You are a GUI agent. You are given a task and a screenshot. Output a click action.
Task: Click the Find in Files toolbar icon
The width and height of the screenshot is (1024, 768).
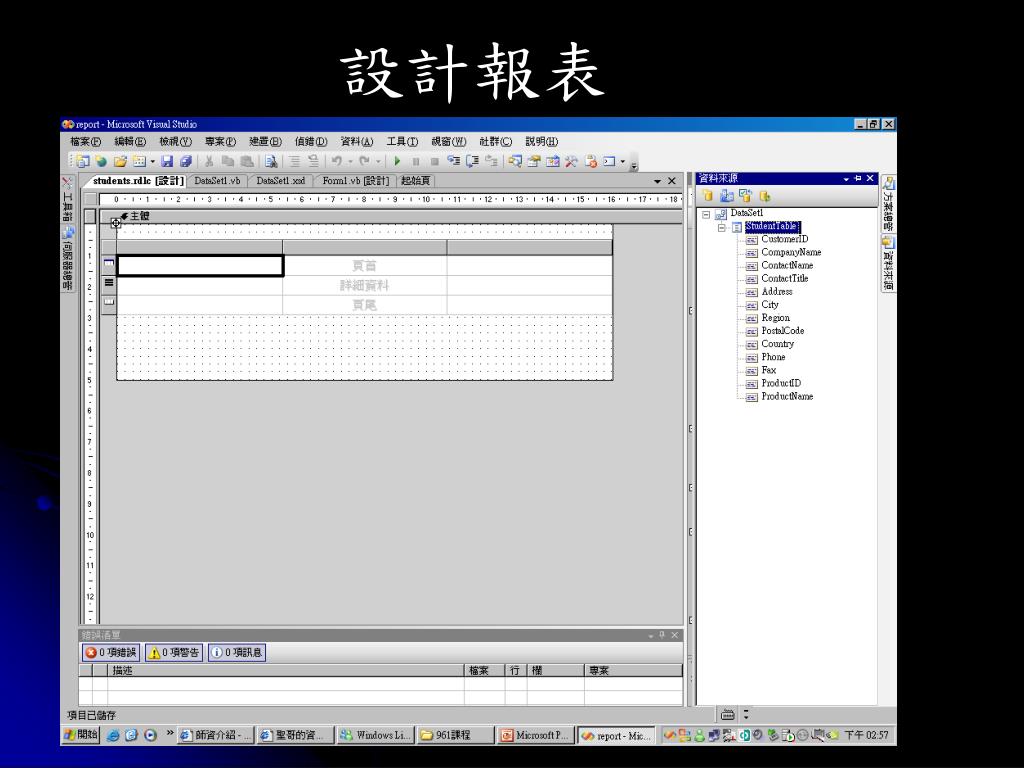pos(271,161)
